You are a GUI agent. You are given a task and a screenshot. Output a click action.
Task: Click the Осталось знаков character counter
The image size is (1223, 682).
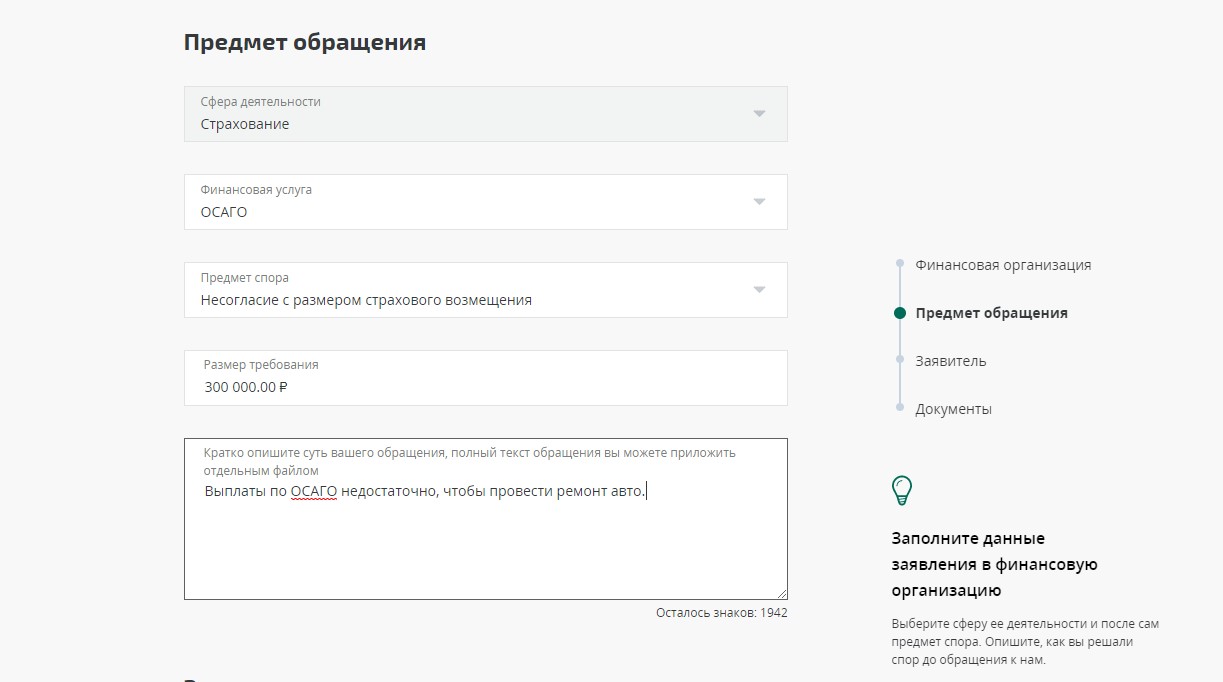[x=721, y=613]
